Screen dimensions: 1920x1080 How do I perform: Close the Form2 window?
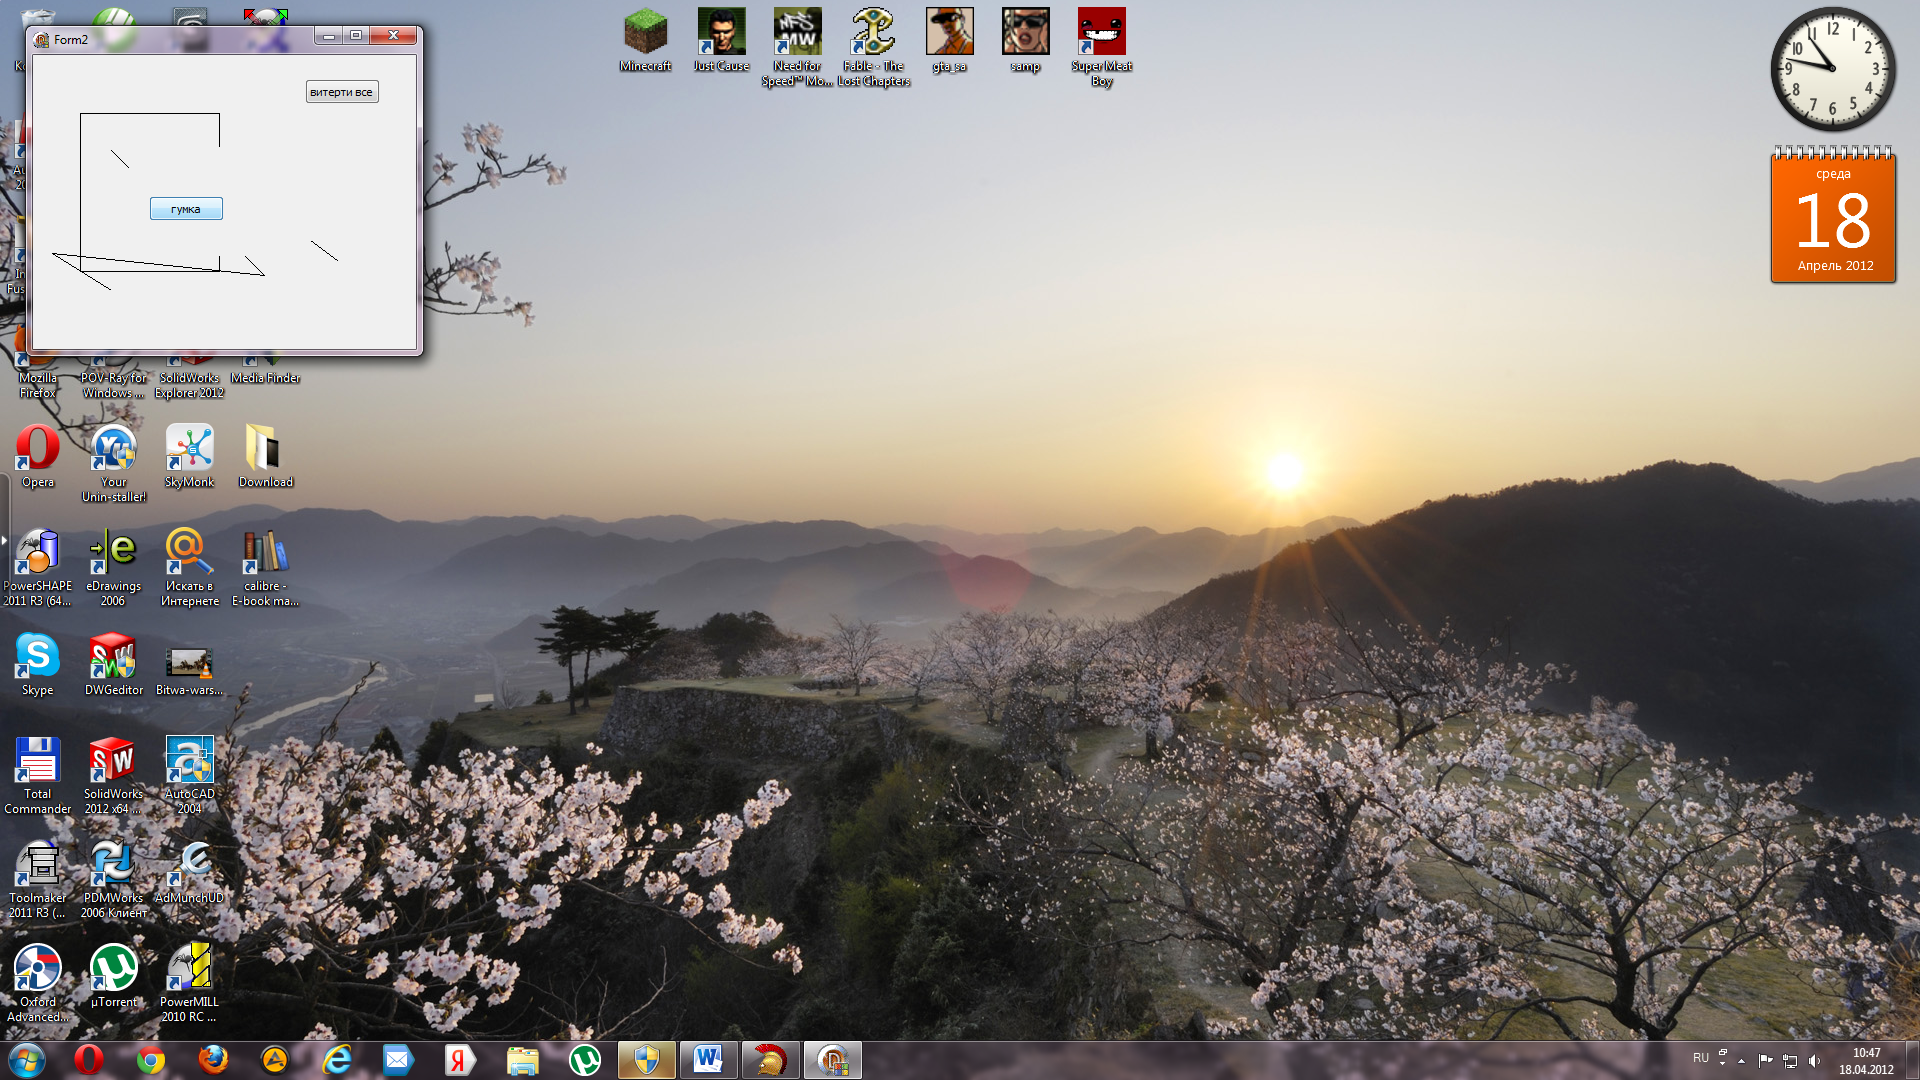pos(393,35)
